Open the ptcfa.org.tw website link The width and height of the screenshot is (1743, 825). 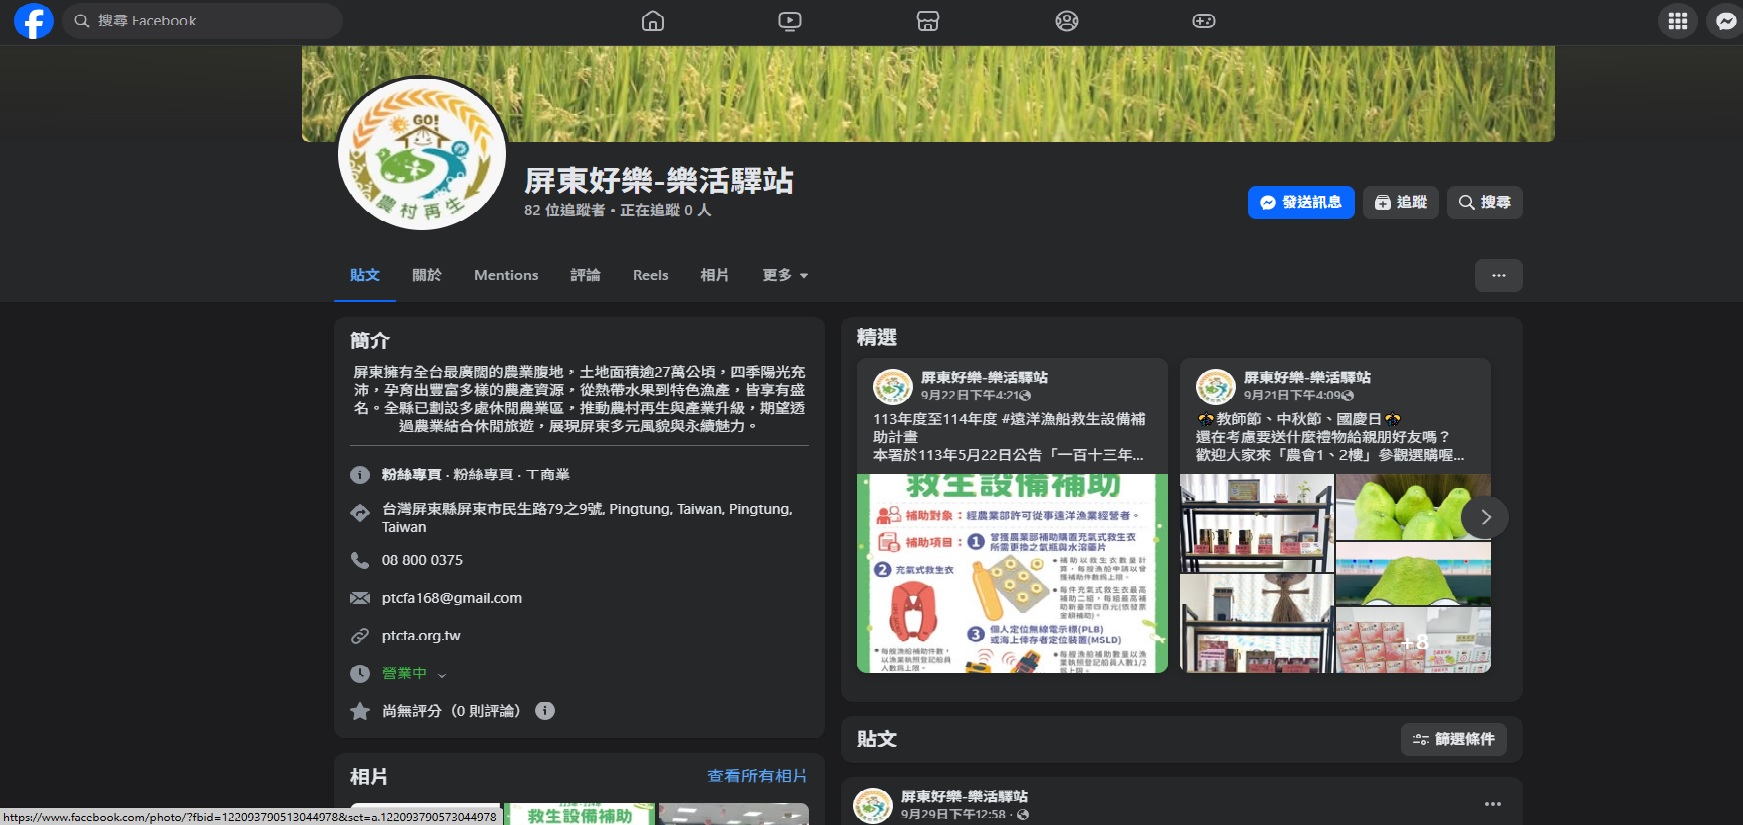(421, 636)
